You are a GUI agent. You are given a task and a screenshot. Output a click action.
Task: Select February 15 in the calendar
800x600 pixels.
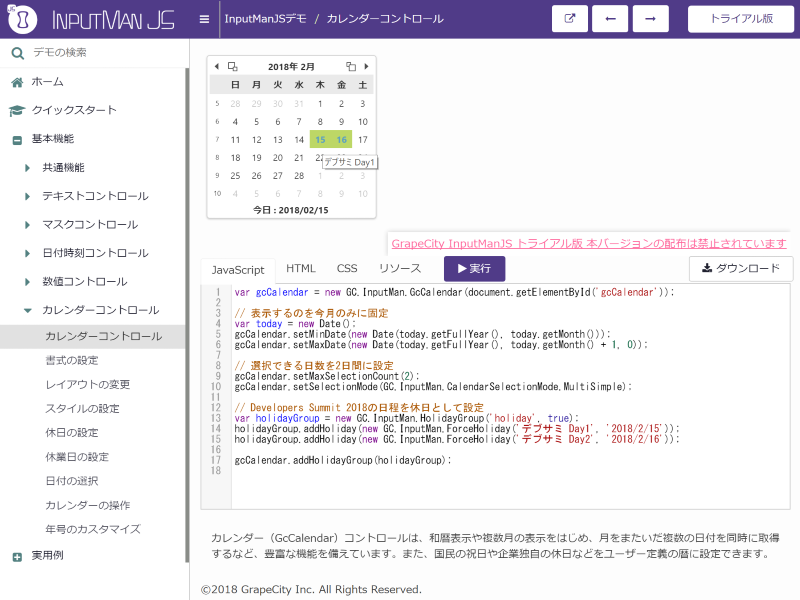320,139
